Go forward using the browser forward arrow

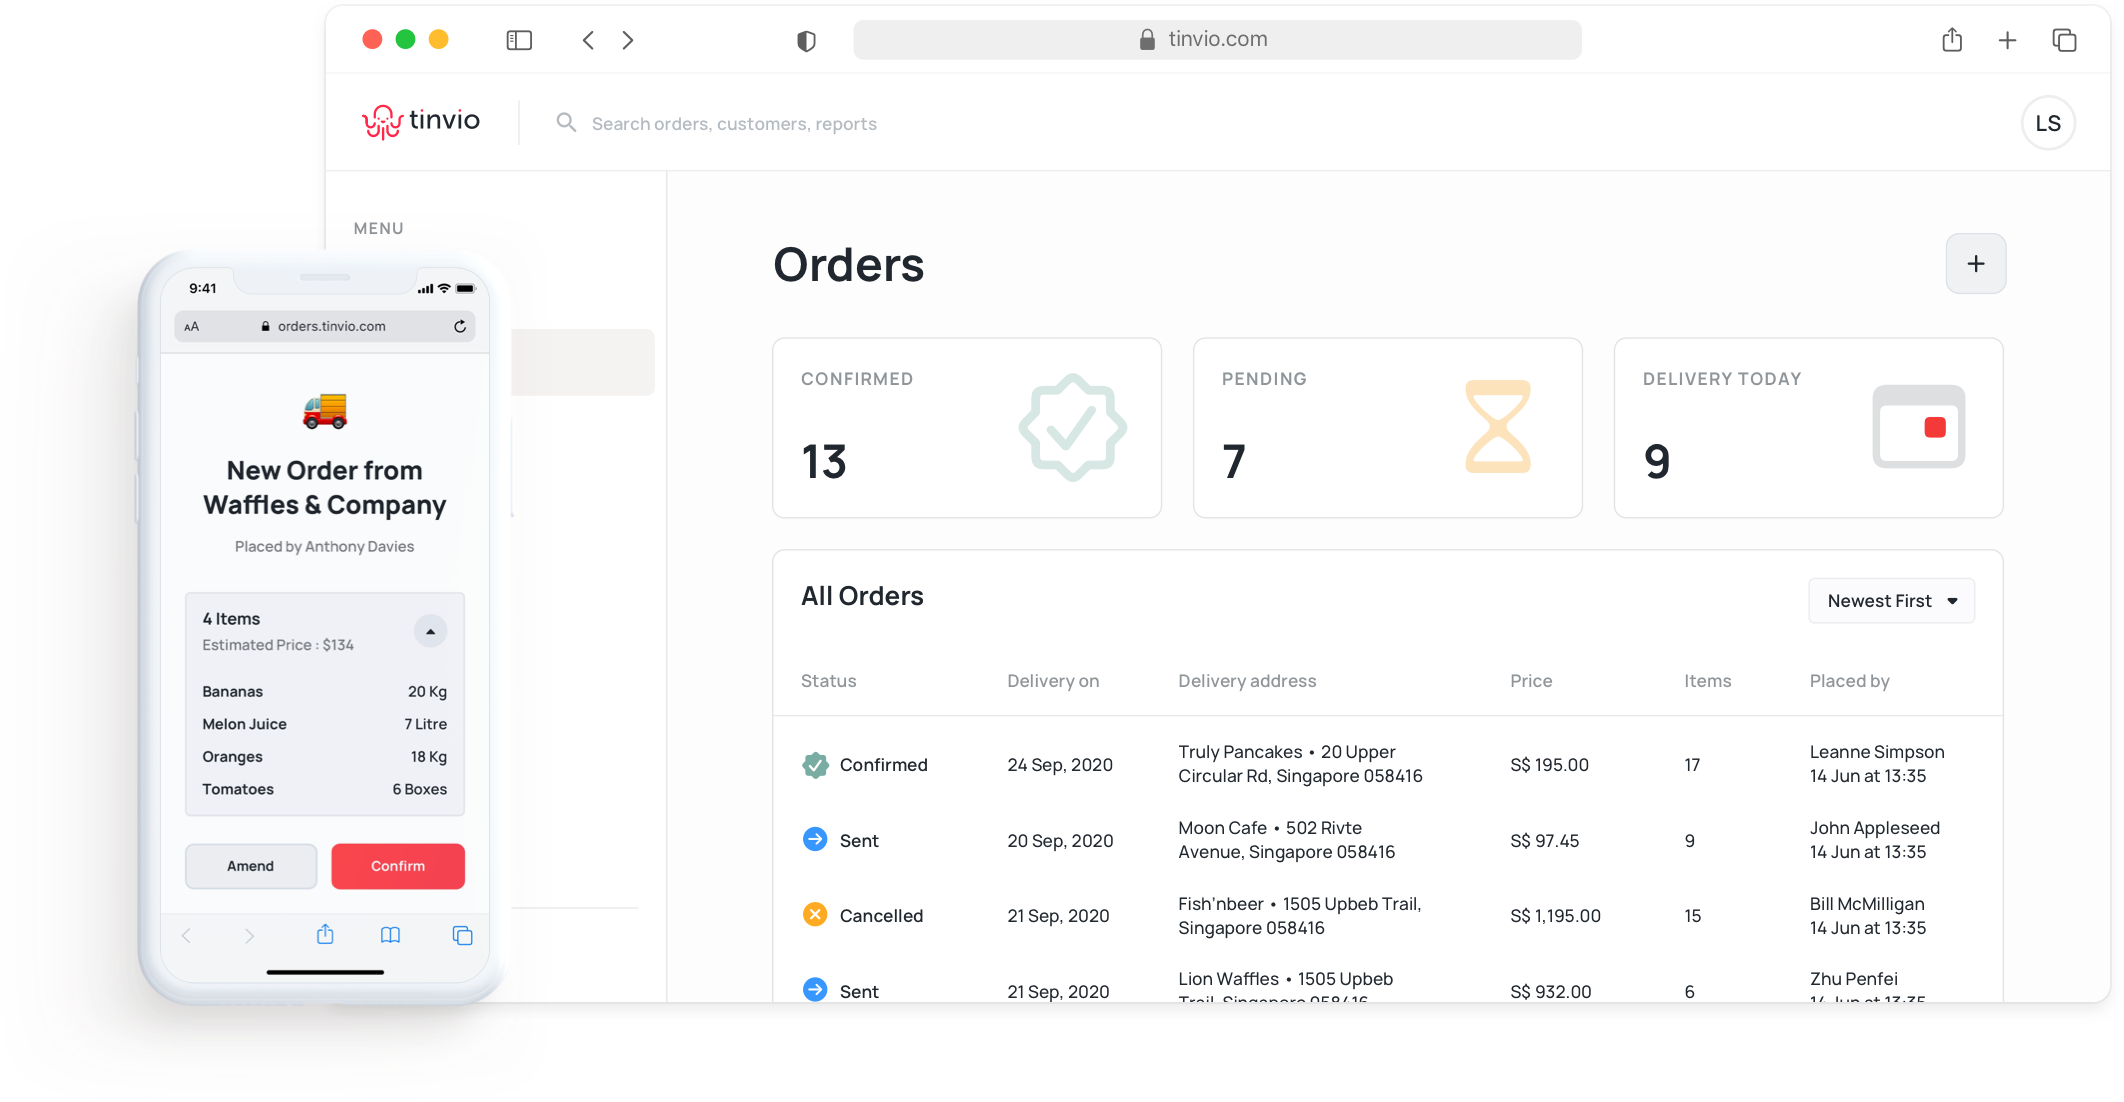[x=628, y=40]
